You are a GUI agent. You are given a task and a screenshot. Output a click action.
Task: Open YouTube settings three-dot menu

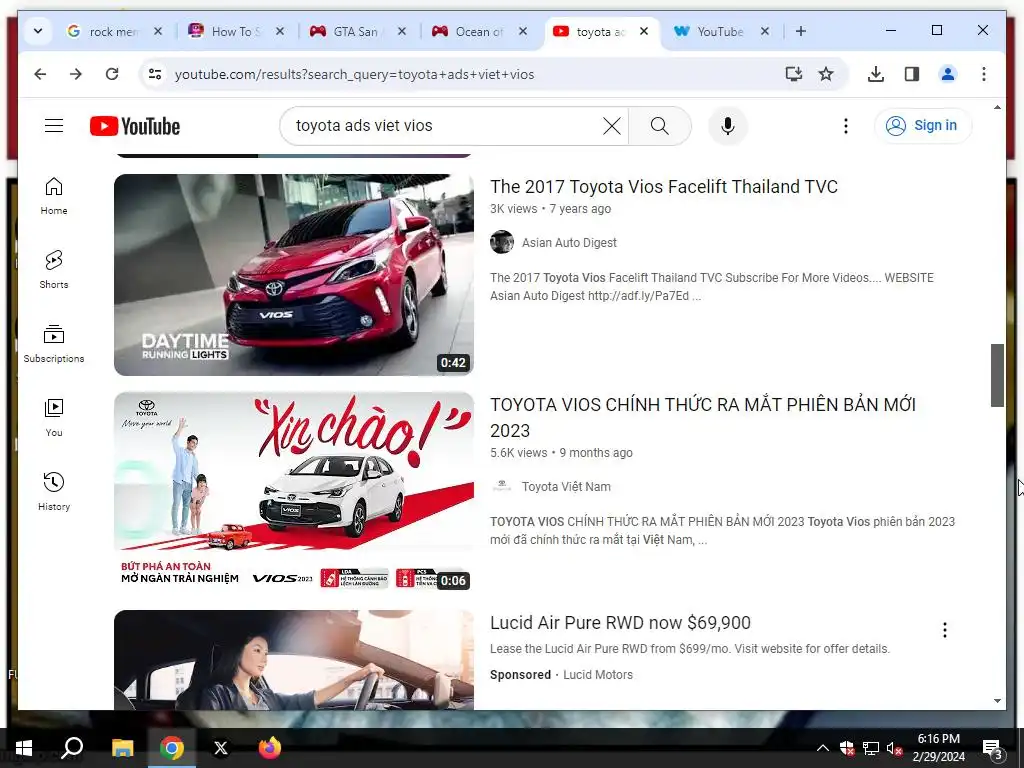(x=846, y=125)
